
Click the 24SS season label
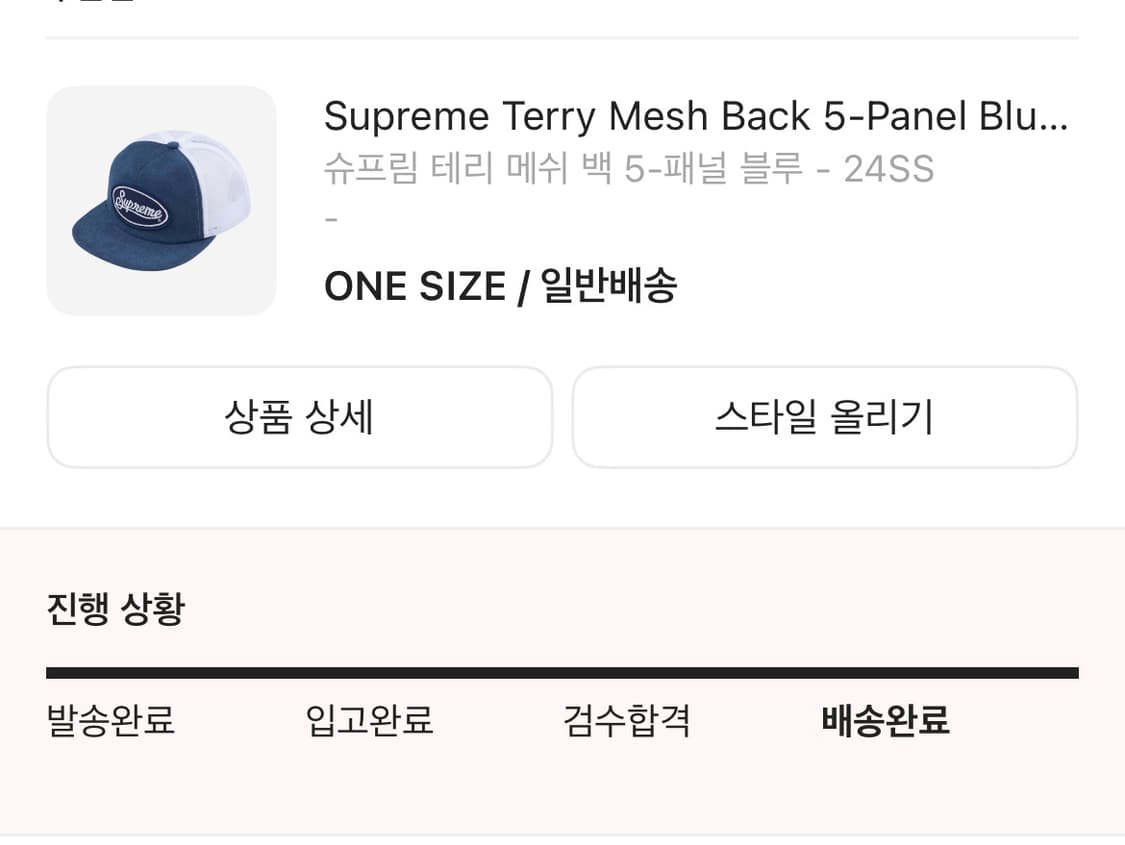[888, 169]
